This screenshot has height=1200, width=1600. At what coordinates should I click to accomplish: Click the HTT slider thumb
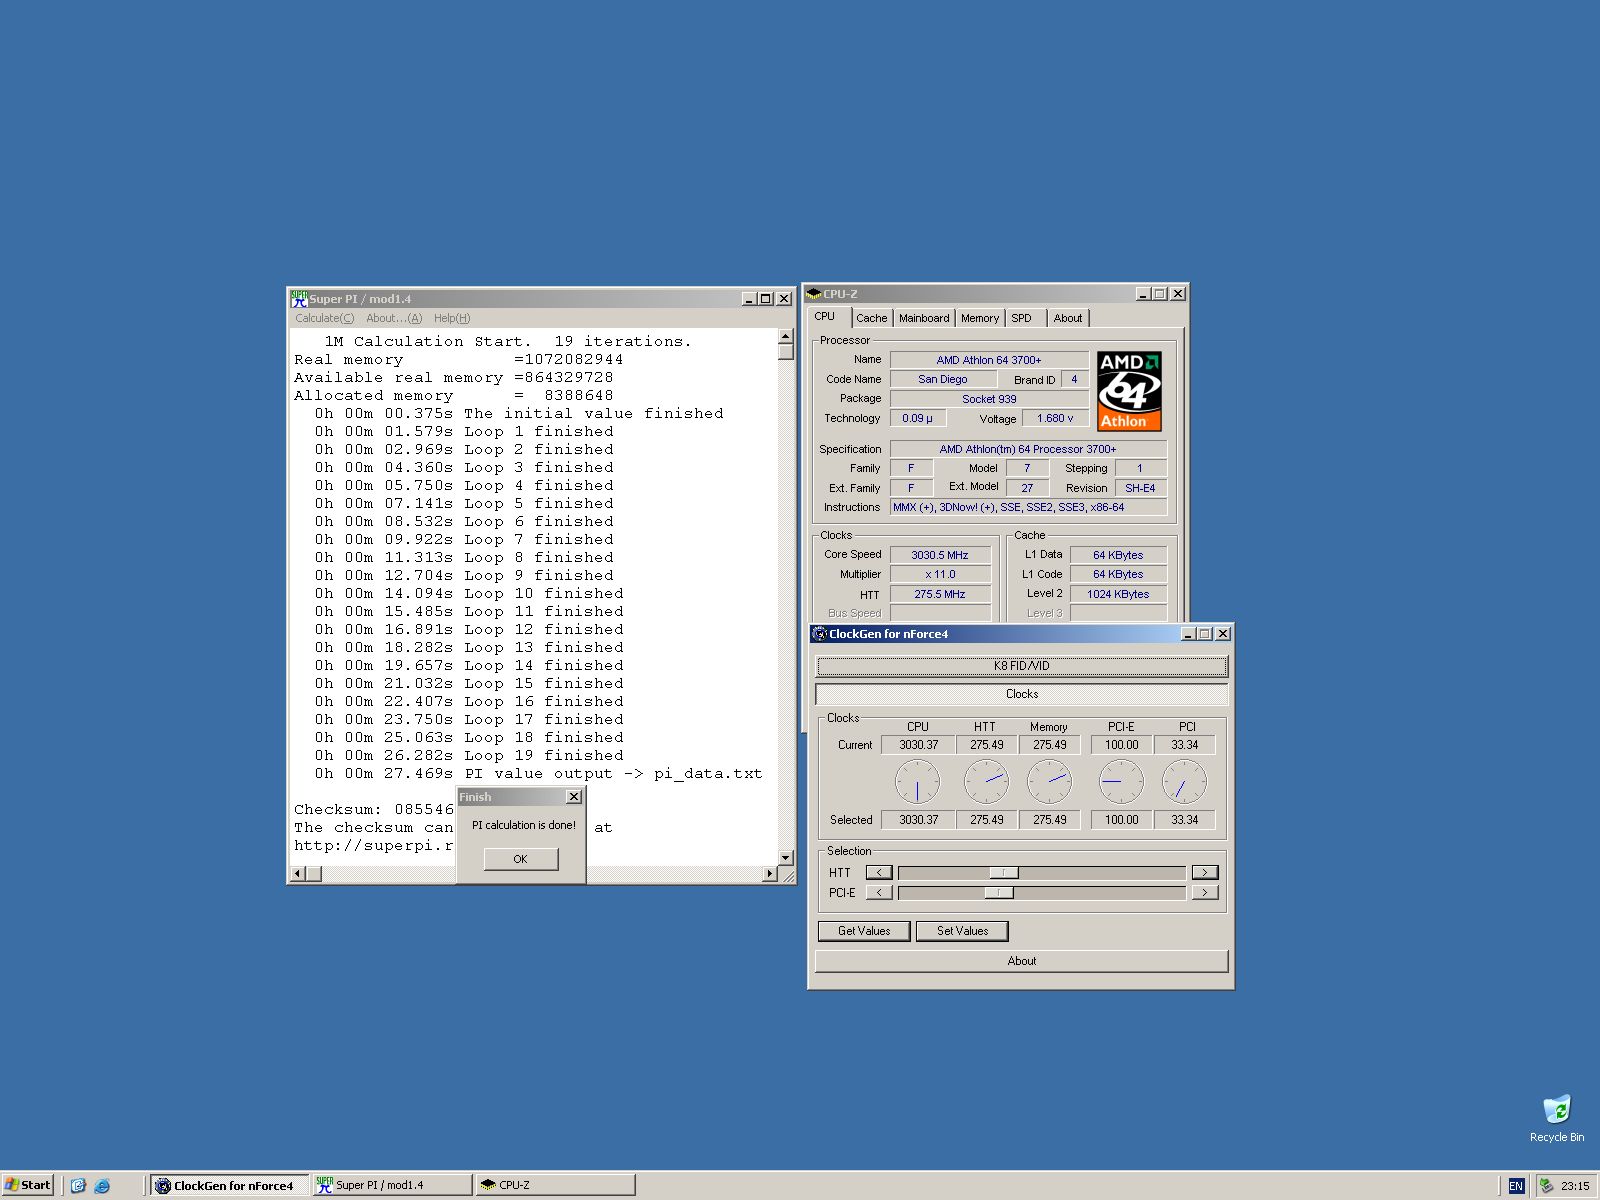click(1003, 873)
